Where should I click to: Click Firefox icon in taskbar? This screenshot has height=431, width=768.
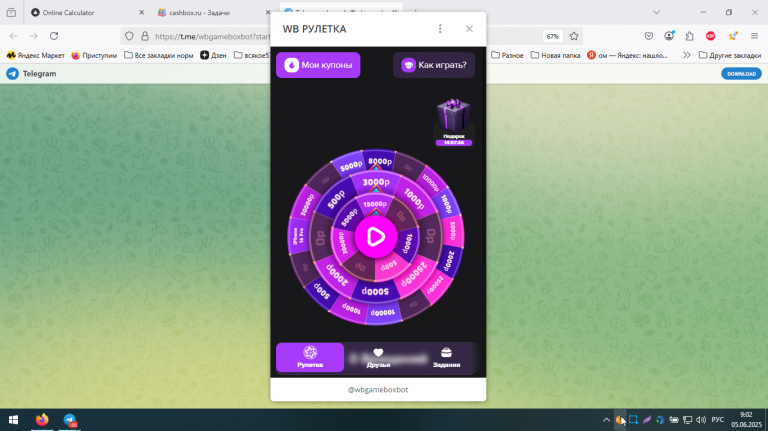[42, 420]
